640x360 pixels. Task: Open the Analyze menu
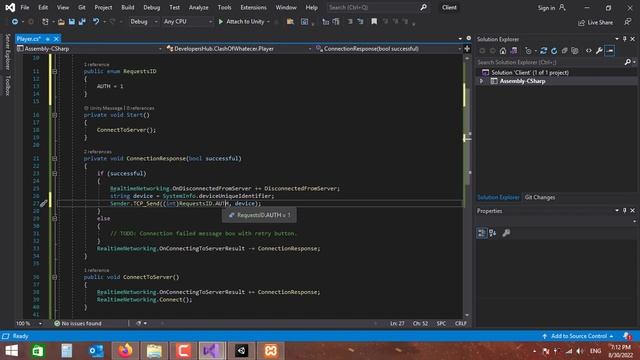click(x=198, y=8)
